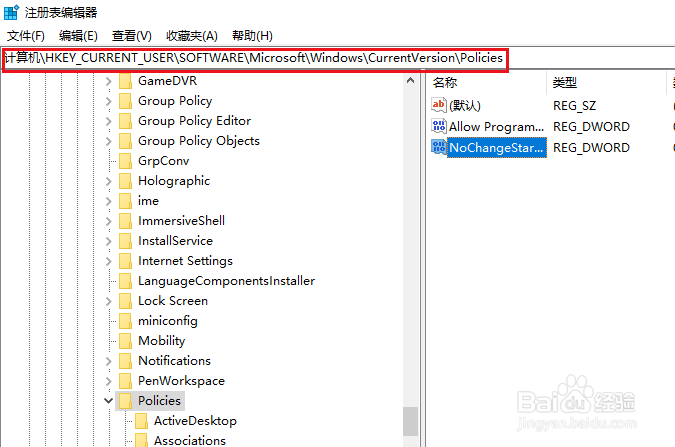
Task: Select the Allow Program... value name
Action: point(496,127)
